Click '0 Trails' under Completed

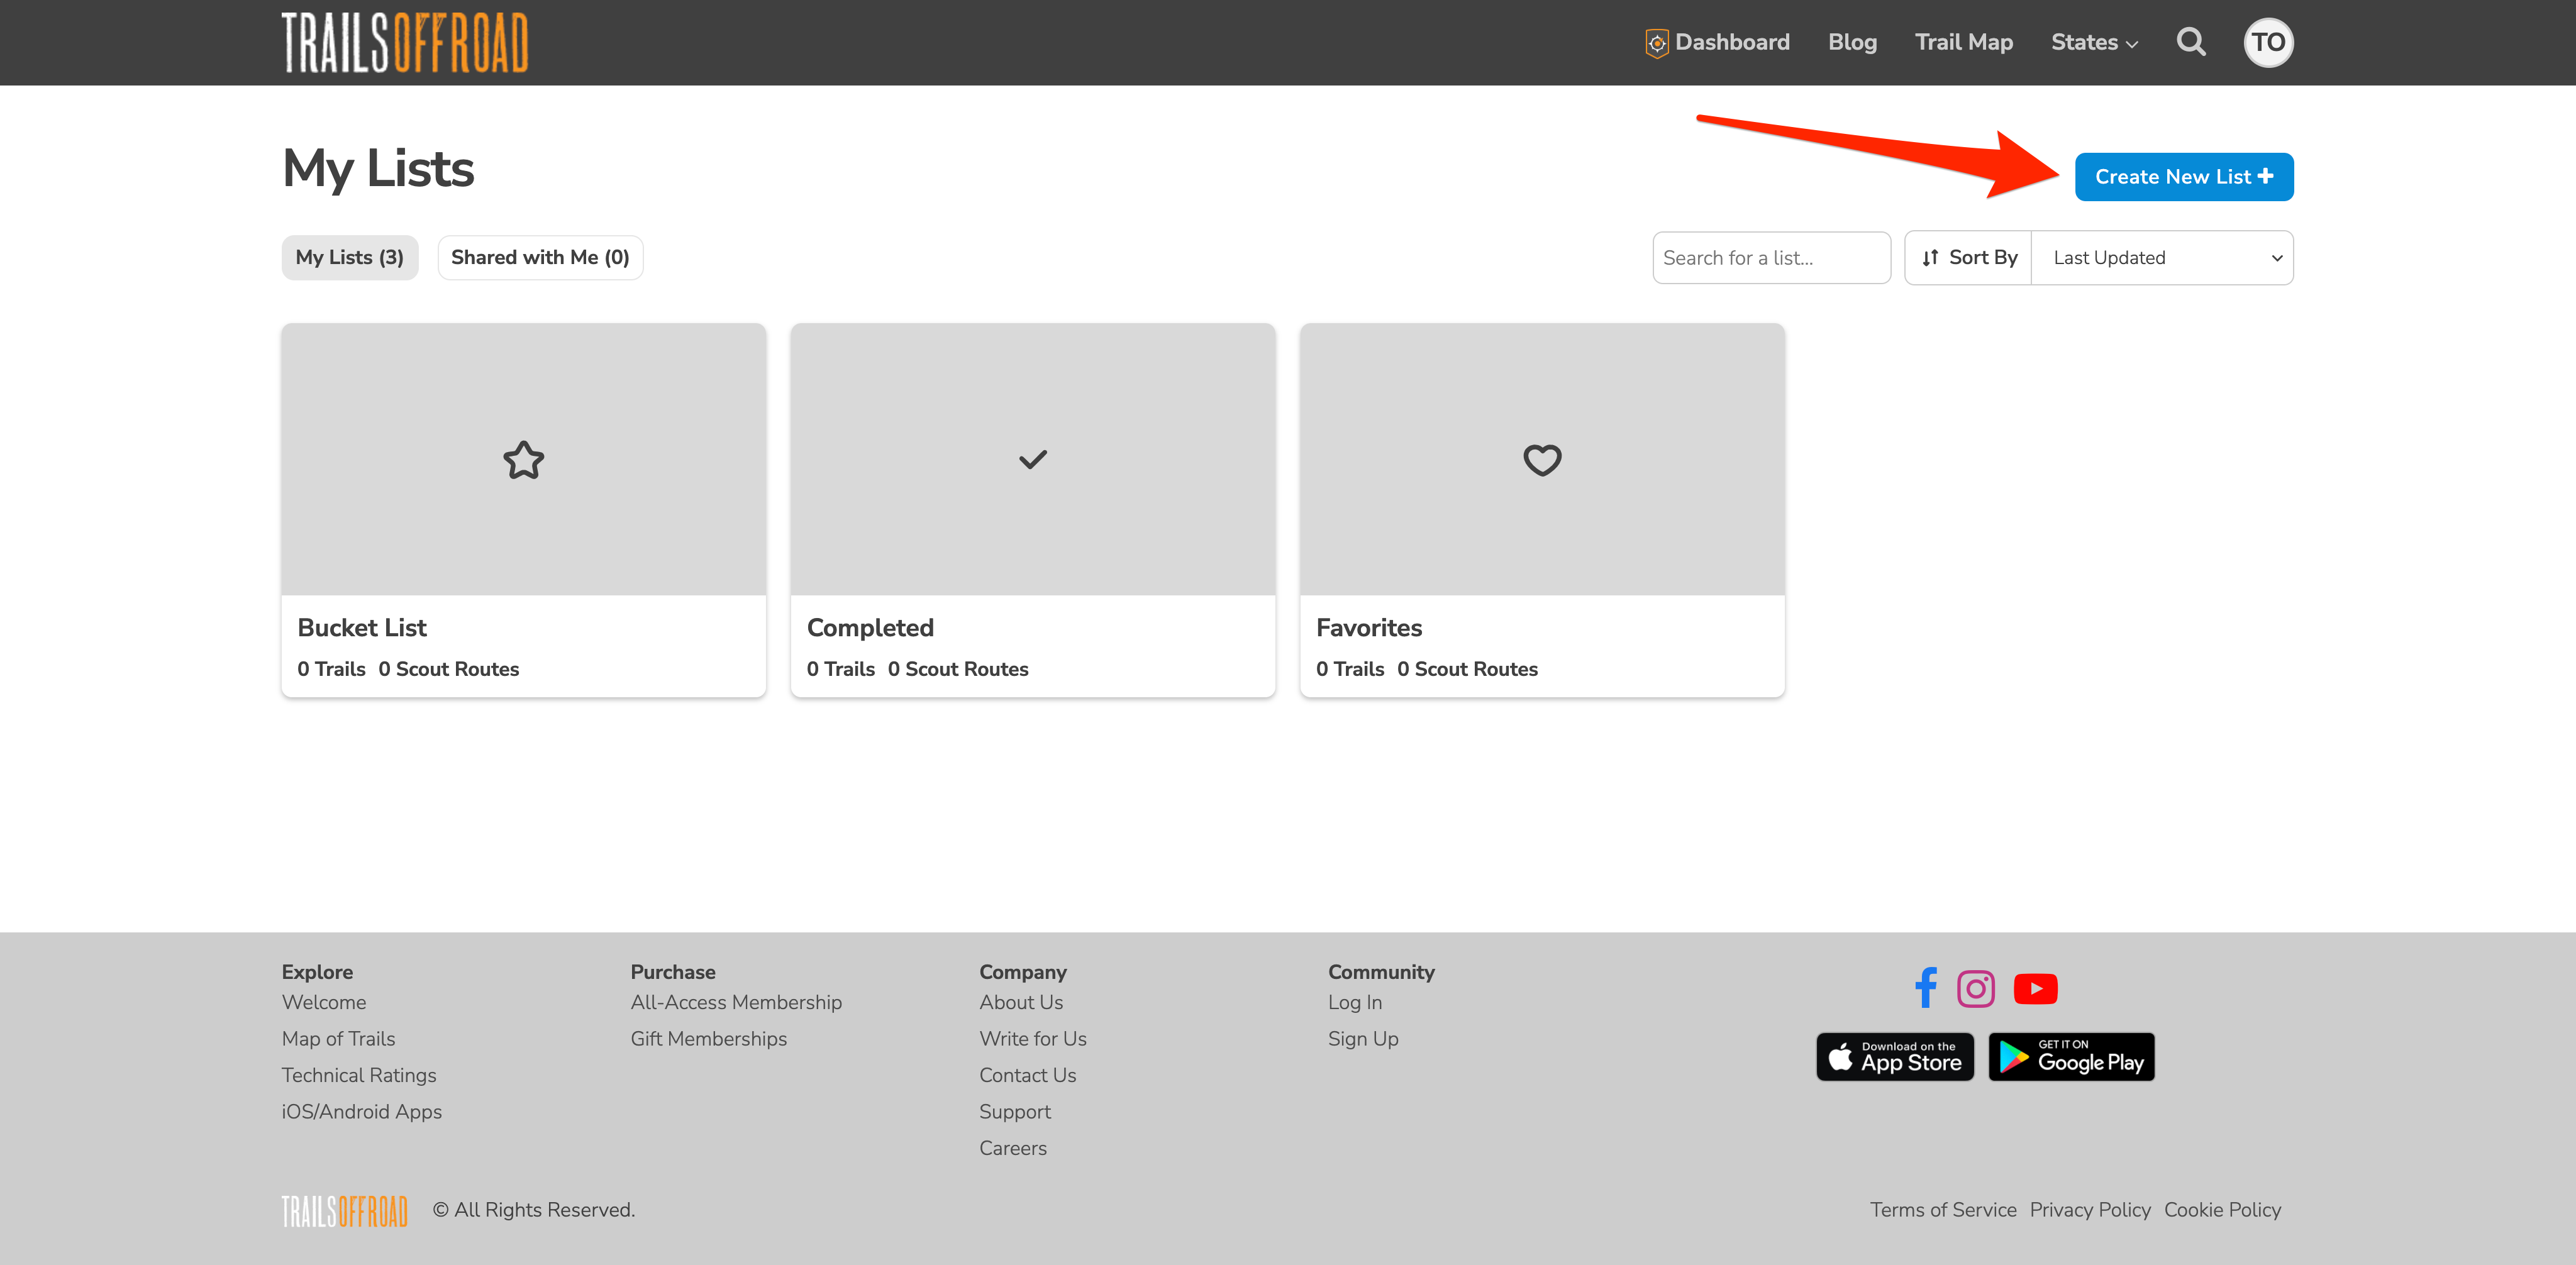pyautogui.click(x=841, y=669)
